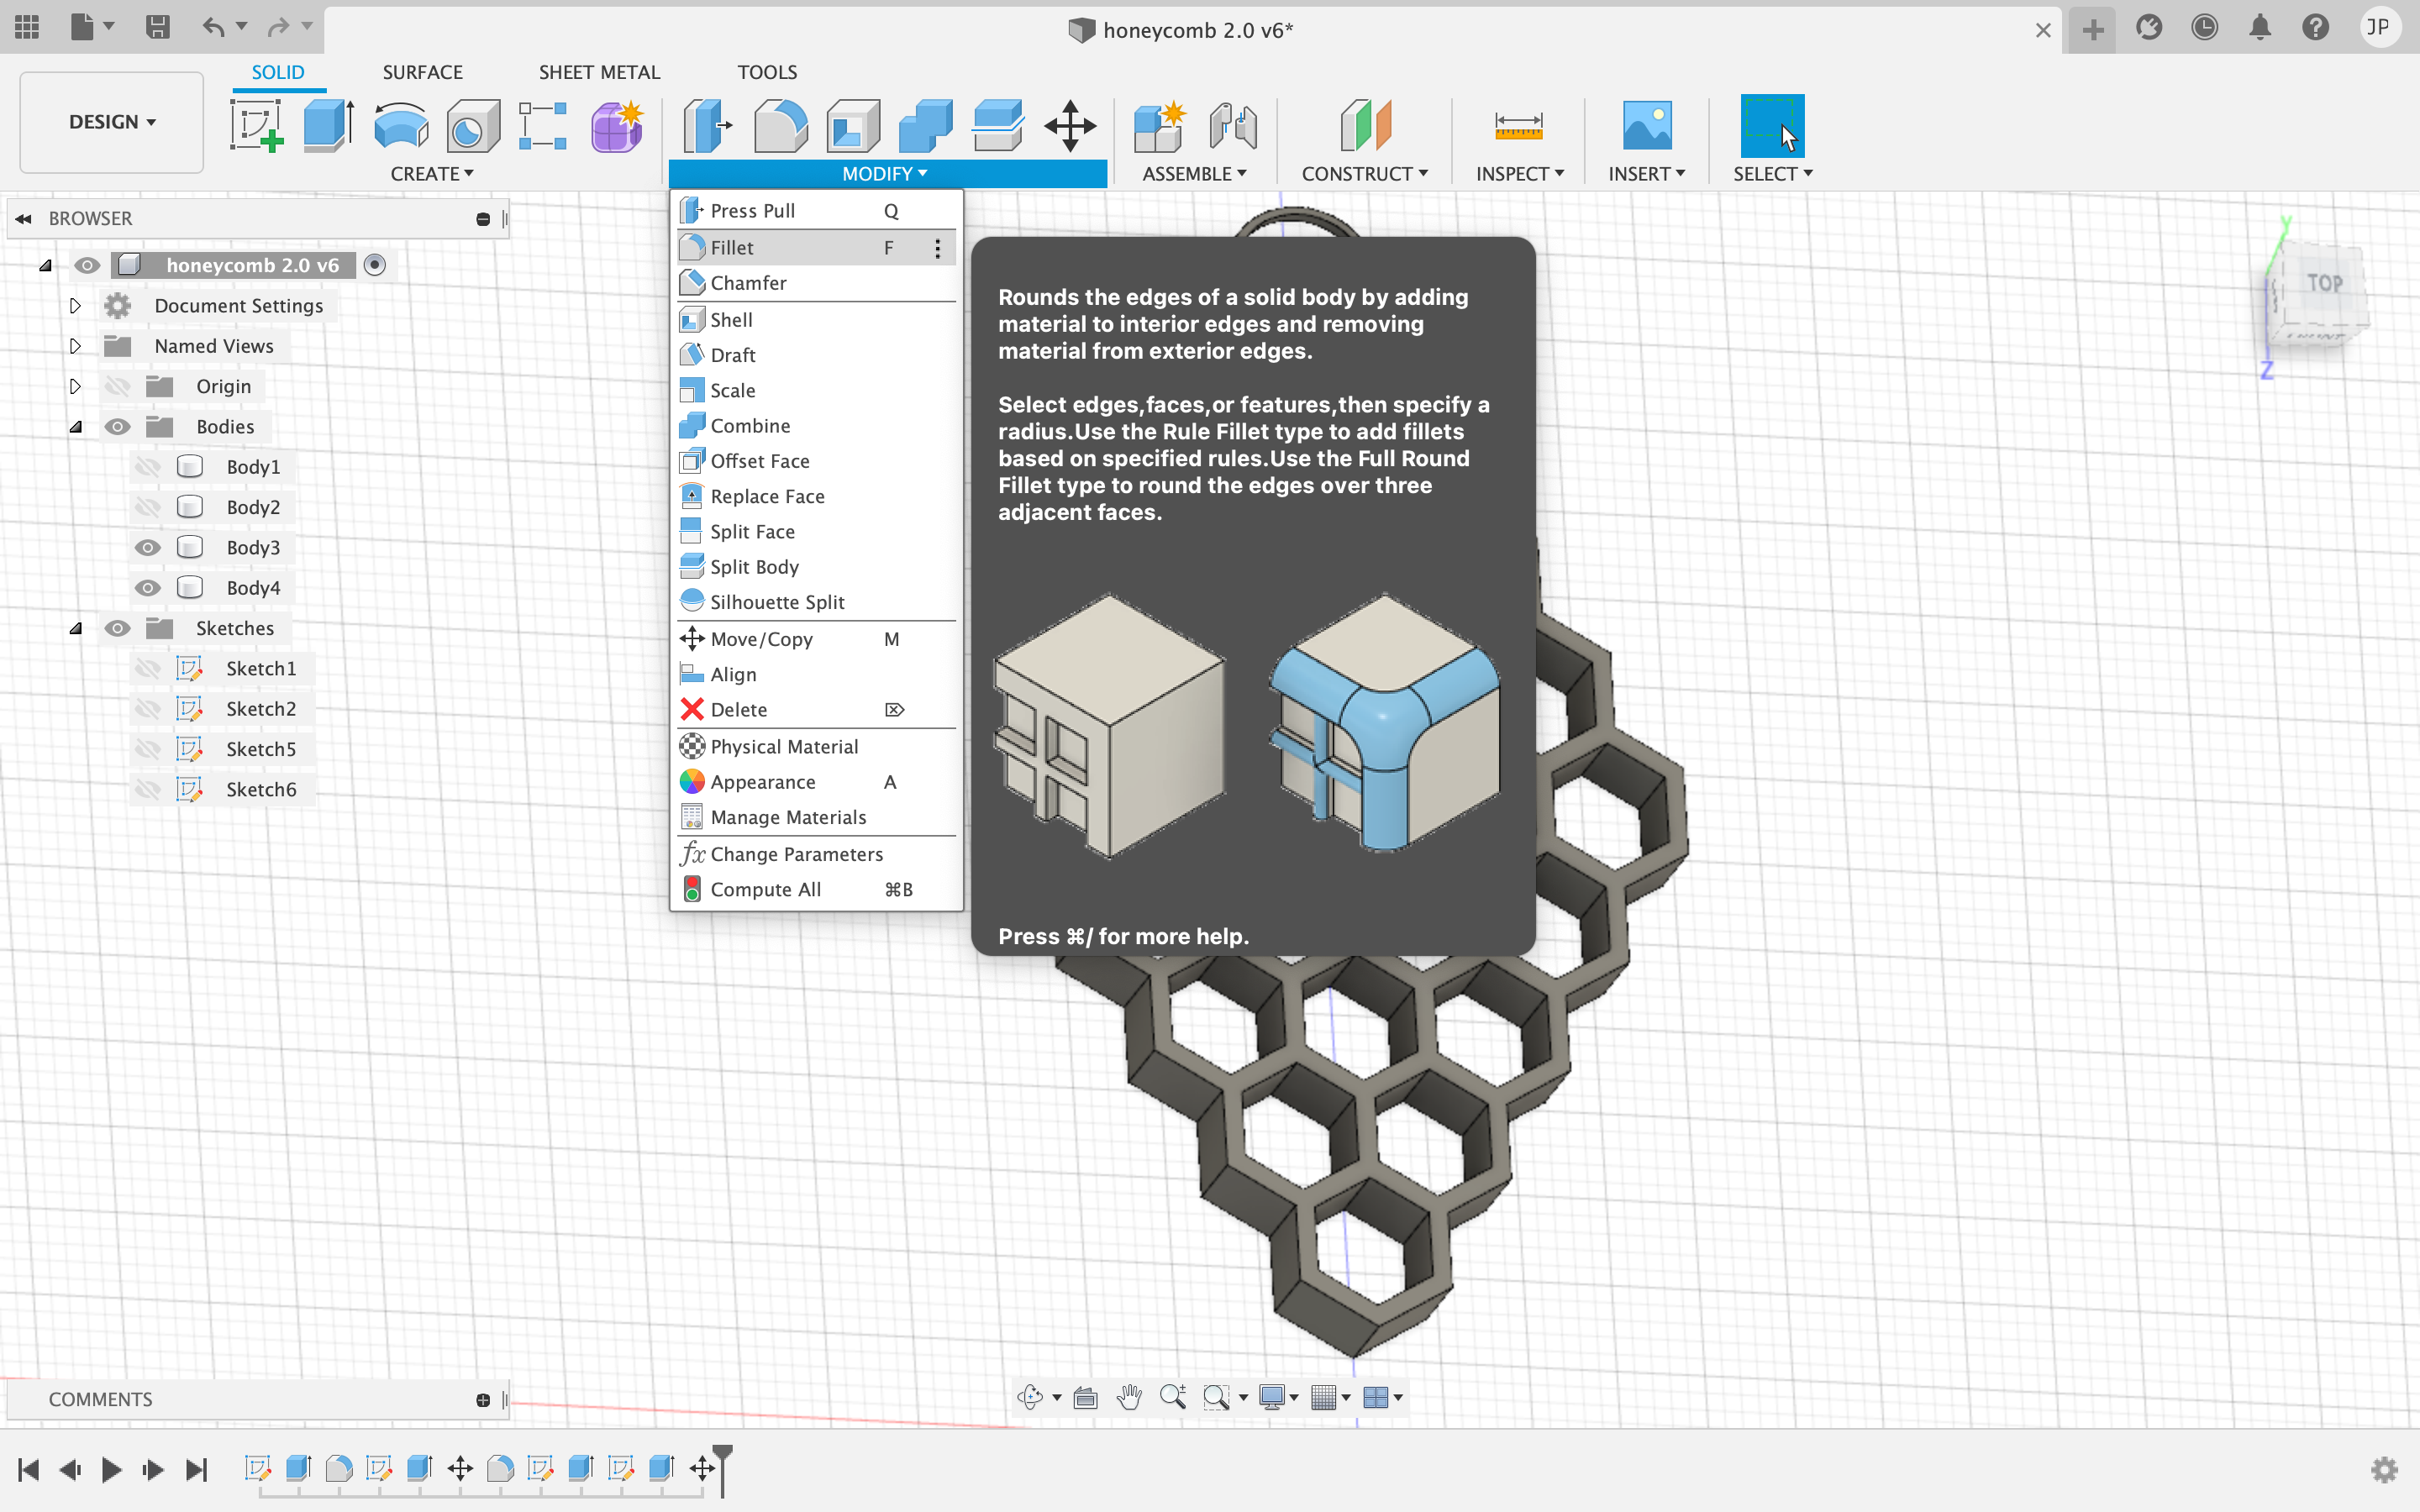The image size is (2420, 1512).
Task: Open the INSPECT dropdown
Action: click(x=1520, y=174)
